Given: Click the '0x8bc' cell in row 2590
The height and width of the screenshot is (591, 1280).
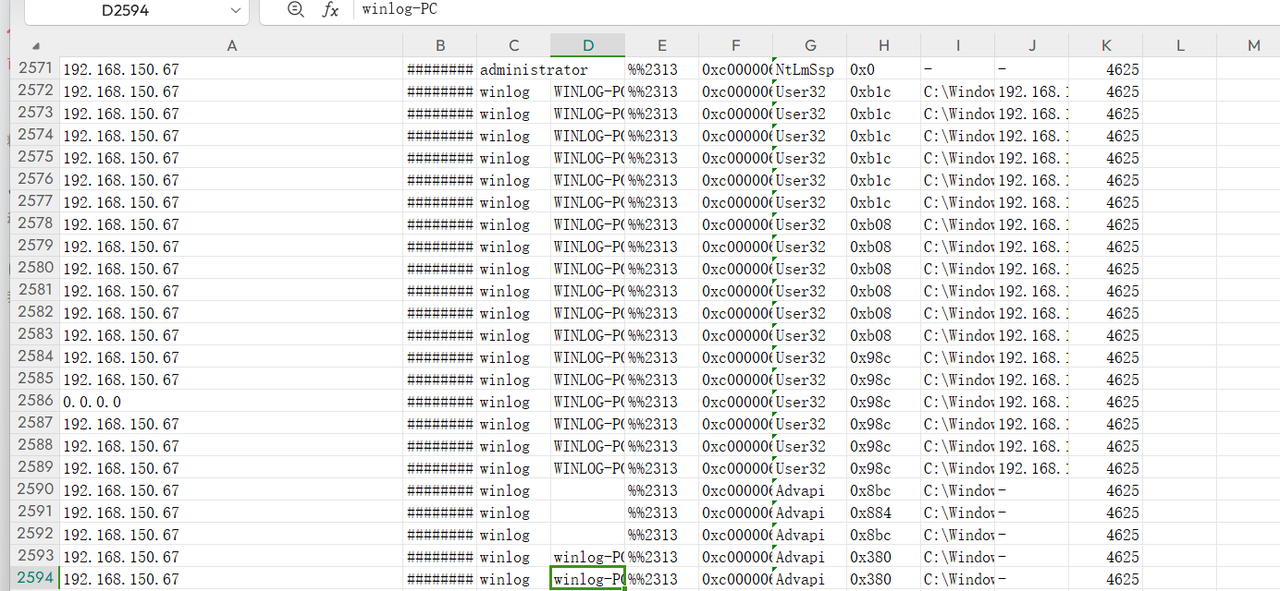Looking at the screenshot, I should point(884,491).
